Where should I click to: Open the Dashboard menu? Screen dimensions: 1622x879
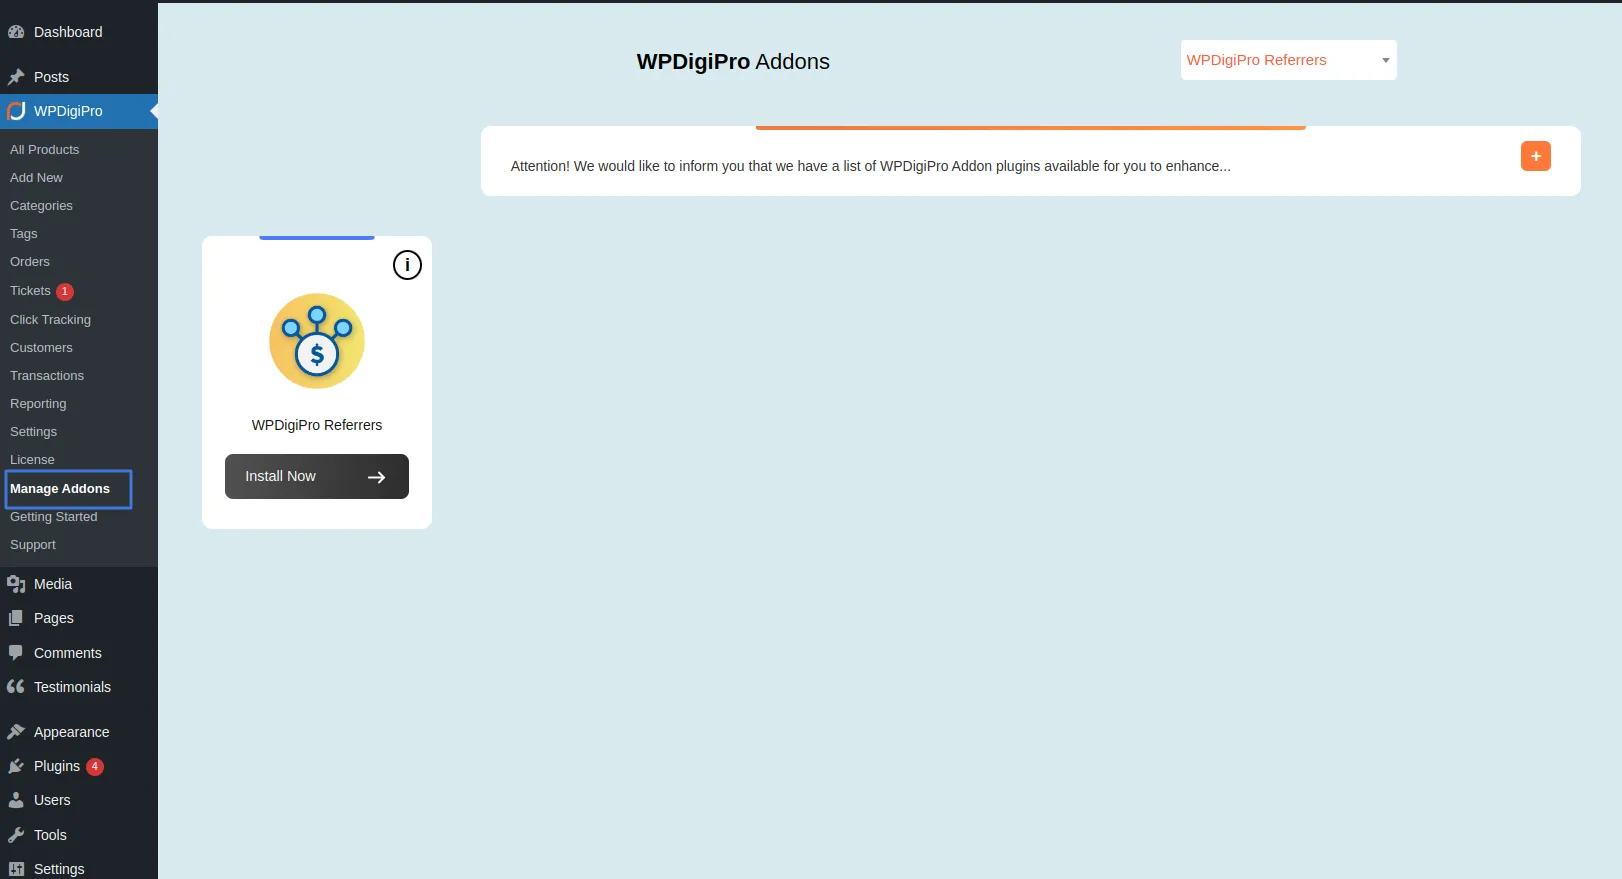[x=68, y=32]
